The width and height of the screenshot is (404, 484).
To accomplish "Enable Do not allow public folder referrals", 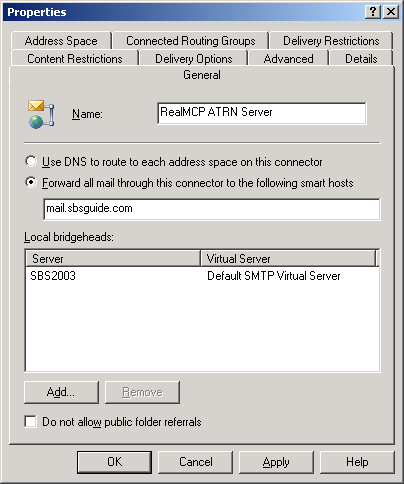I will click(30, 421).
